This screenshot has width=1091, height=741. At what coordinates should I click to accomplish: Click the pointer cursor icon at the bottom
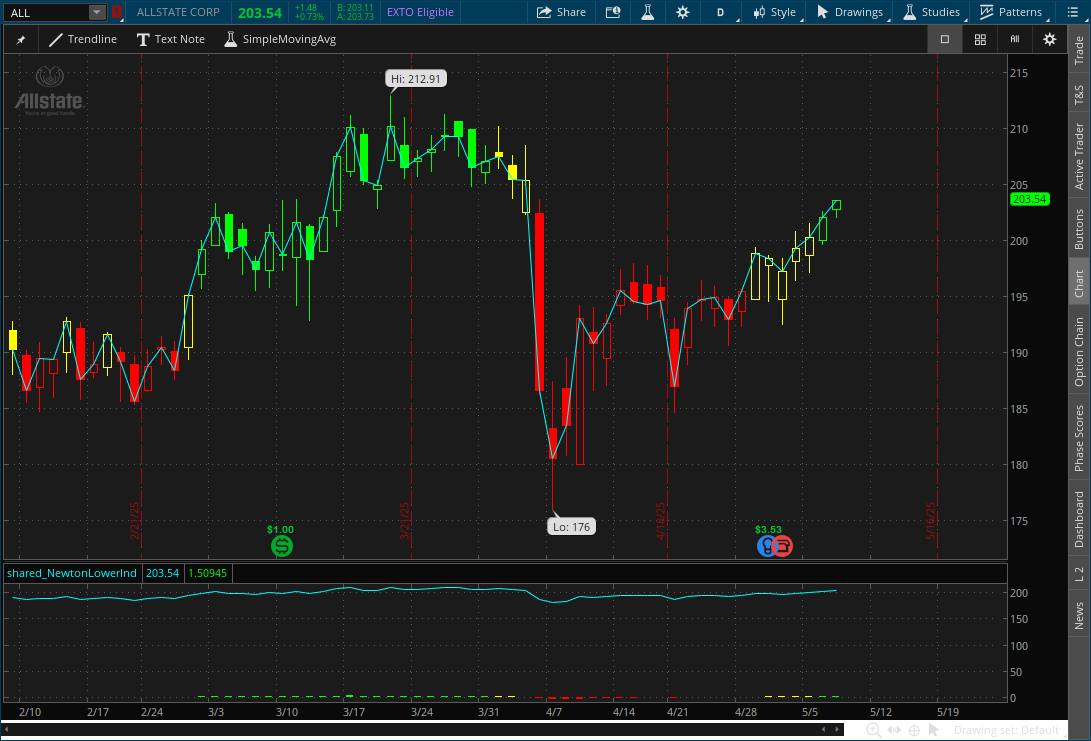pos(934,730)
